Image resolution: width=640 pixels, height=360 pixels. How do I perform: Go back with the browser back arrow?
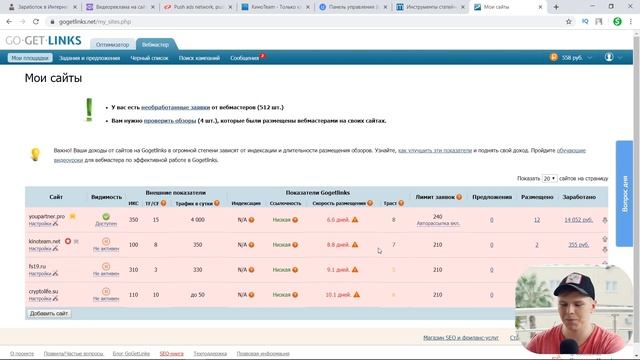click(9, 22)
